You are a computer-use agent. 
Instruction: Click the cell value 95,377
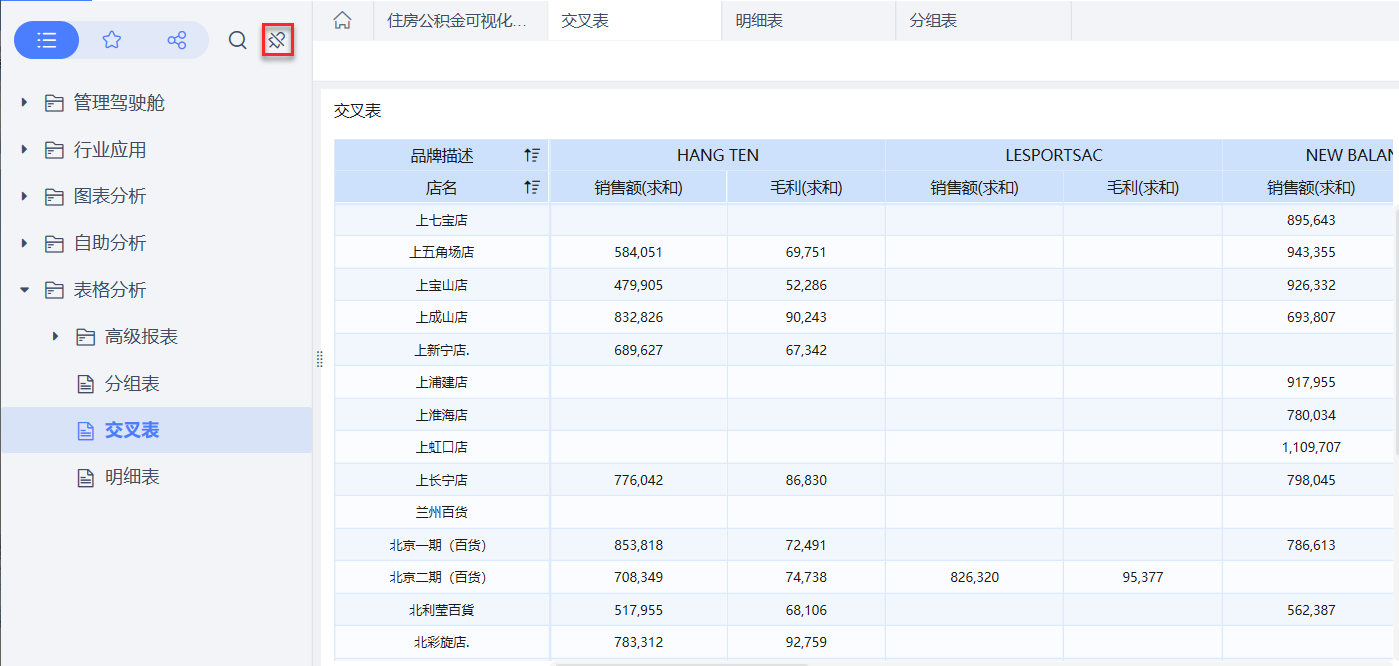[x=1142, y=577]
